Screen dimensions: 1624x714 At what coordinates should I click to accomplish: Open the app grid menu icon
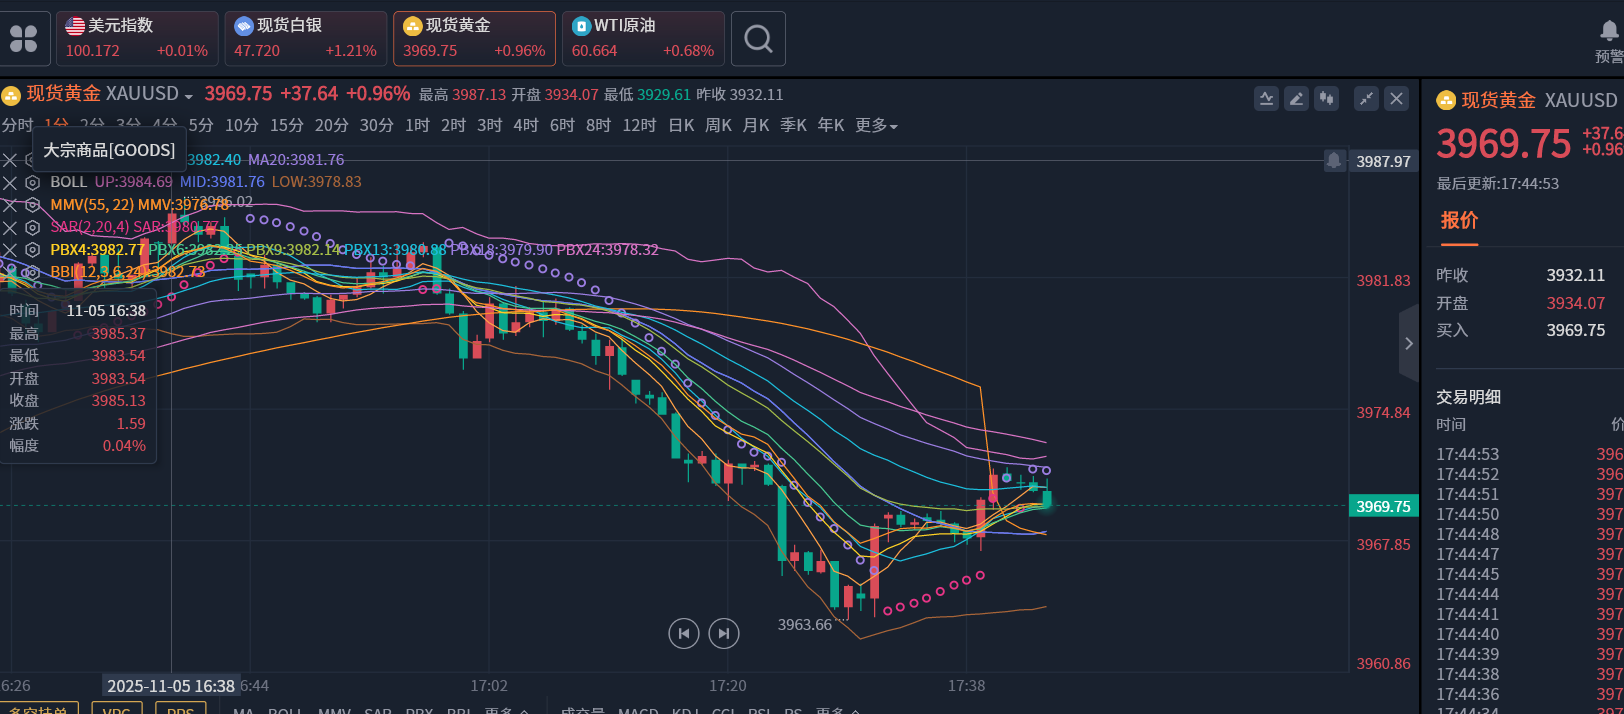23,38
